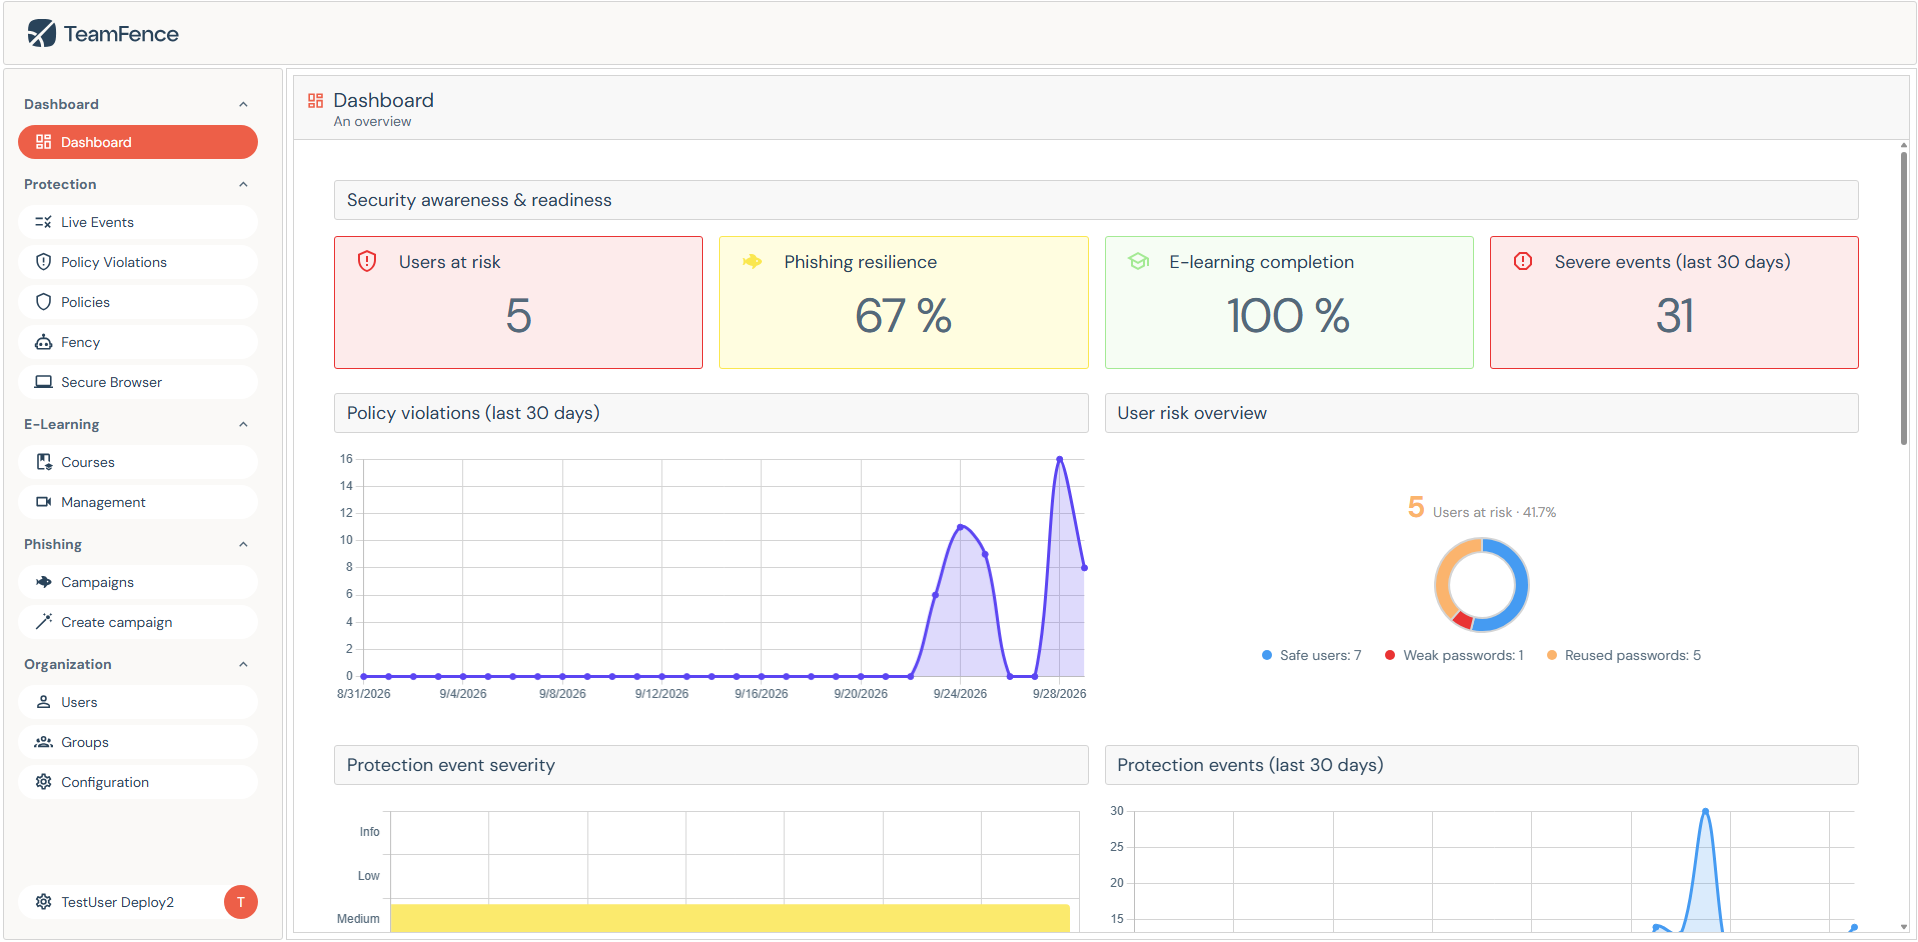The height and width of the screenshot is (942, 1918).
Task: Open Live Events via its sidebar icon
Action: (43, 222)
